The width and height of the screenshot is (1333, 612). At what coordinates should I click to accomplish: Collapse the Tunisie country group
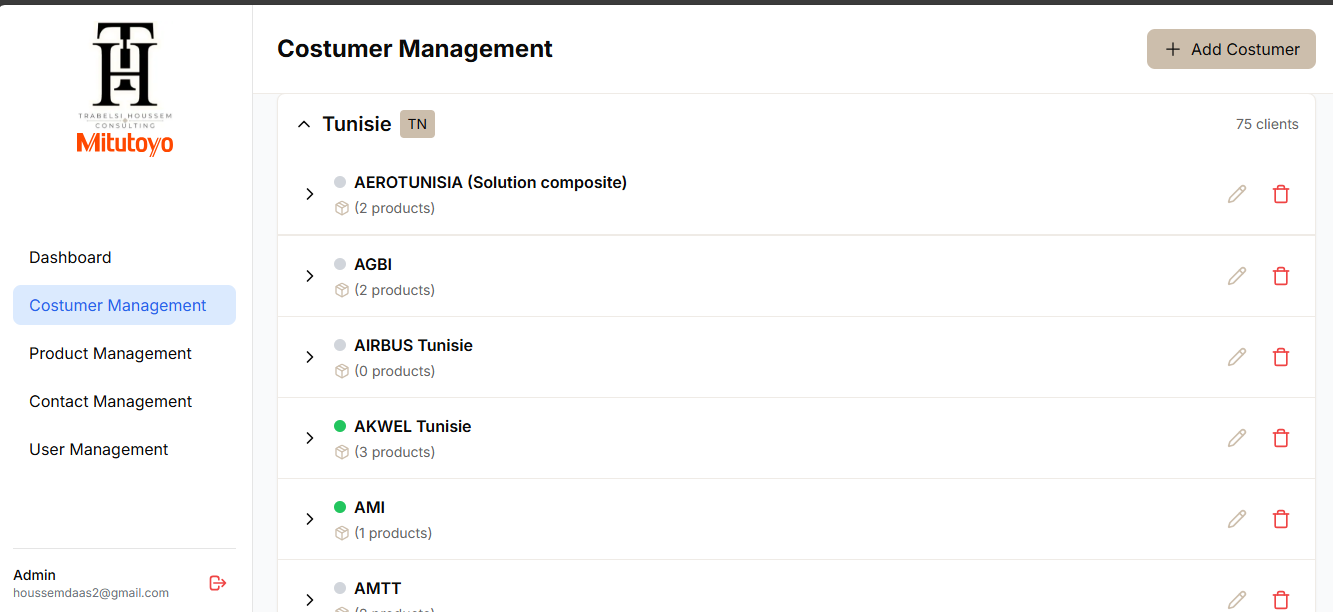(x=304, y=124)
